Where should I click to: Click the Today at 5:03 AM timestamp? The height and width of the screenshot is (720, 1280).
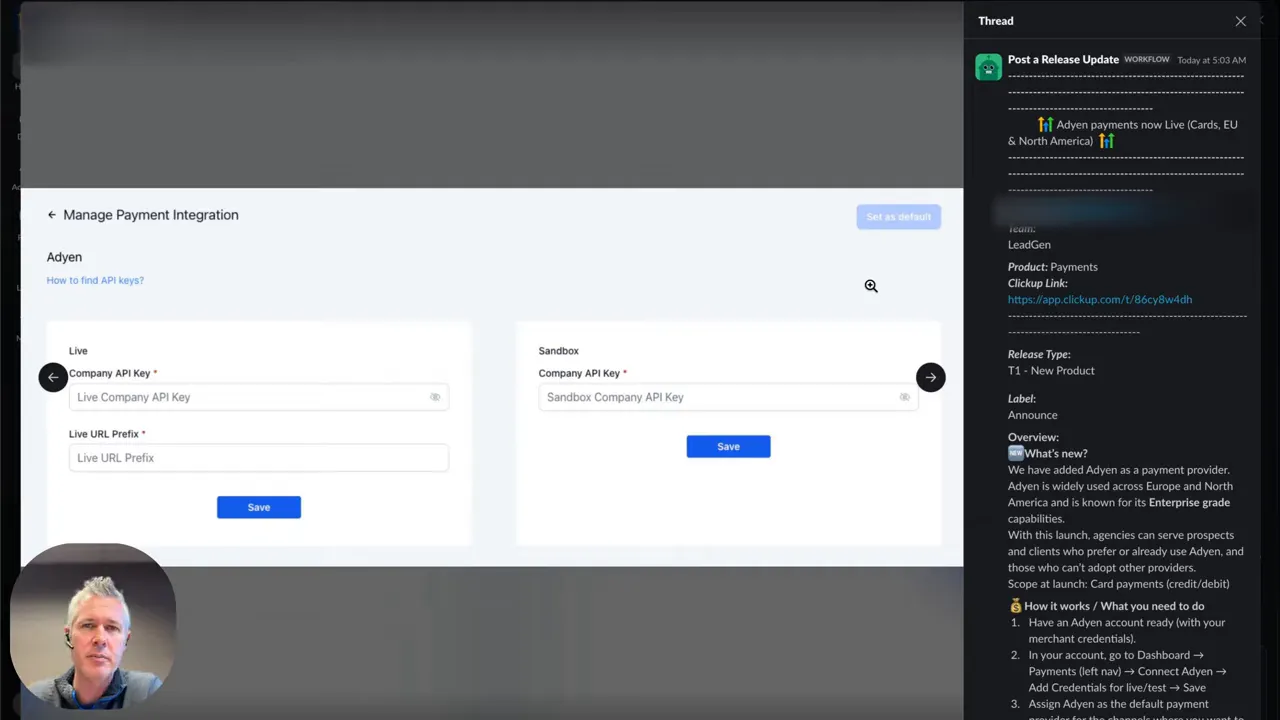point(1211,60)
